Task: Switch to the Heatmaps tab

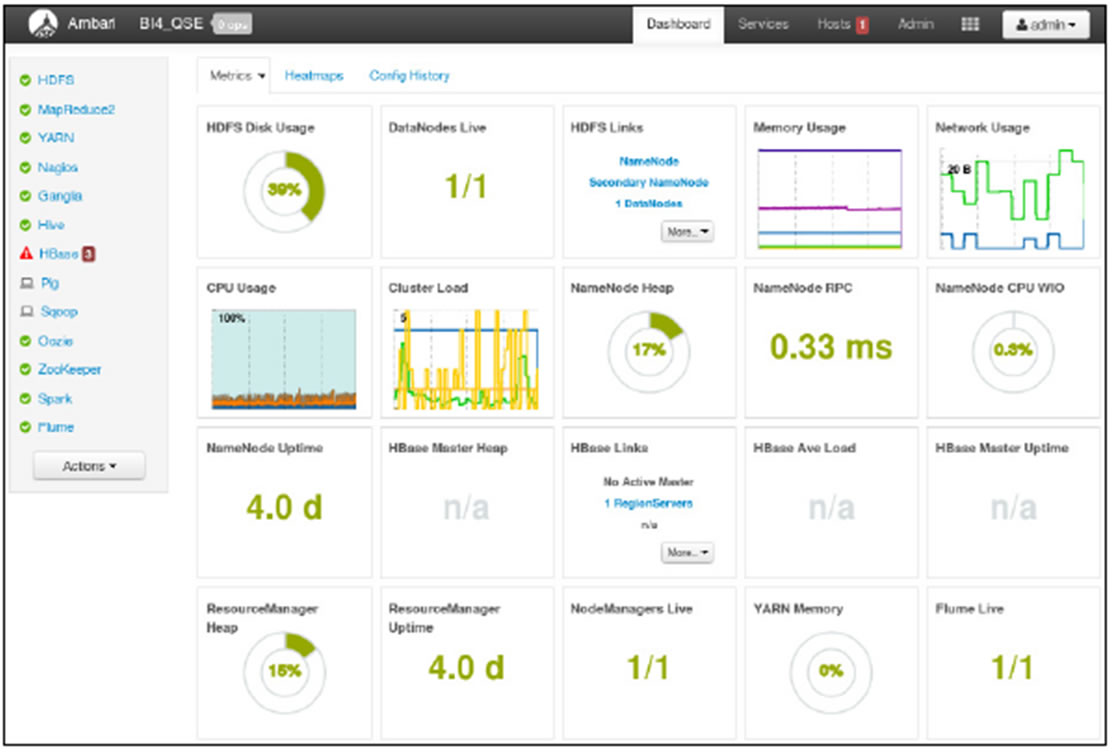Action: pos(313,75)
